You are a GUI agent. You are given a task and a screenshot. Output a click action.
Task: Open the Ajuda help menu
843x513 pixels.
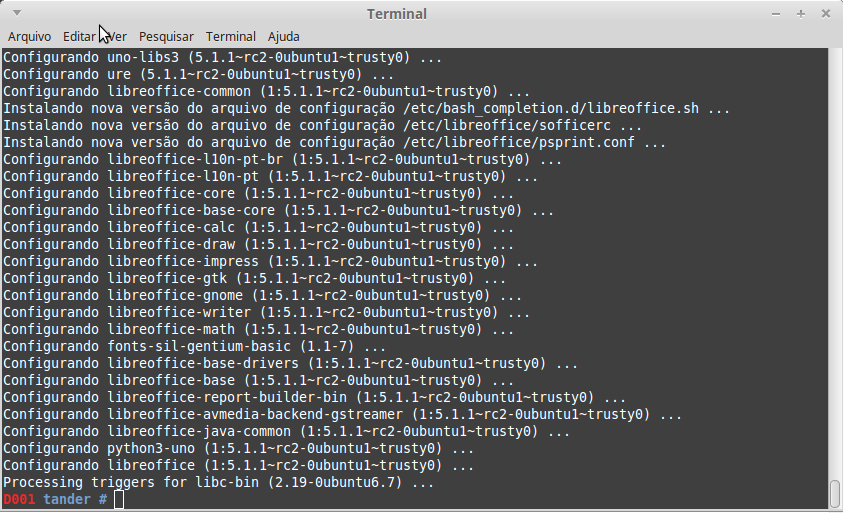[284, 37]
